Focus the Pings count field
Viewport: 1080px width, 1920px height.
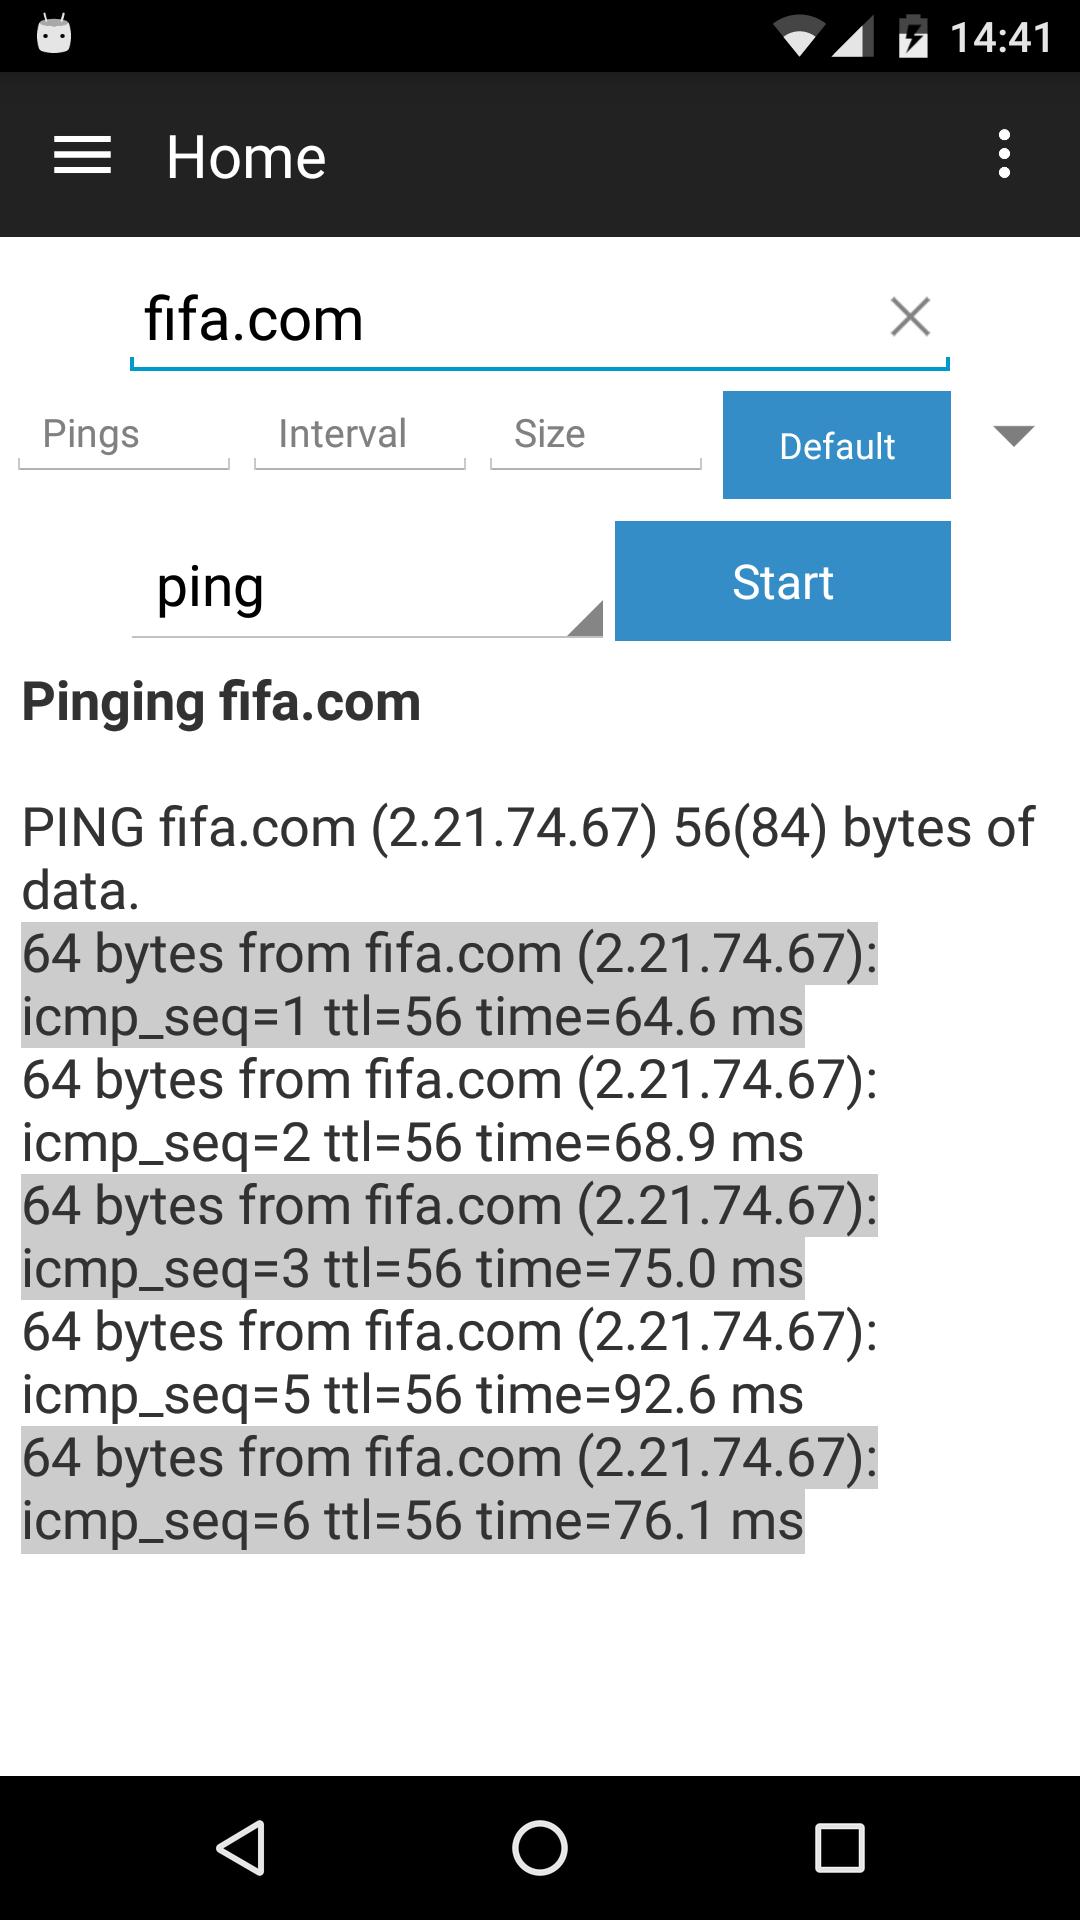[x=124, y=436]
